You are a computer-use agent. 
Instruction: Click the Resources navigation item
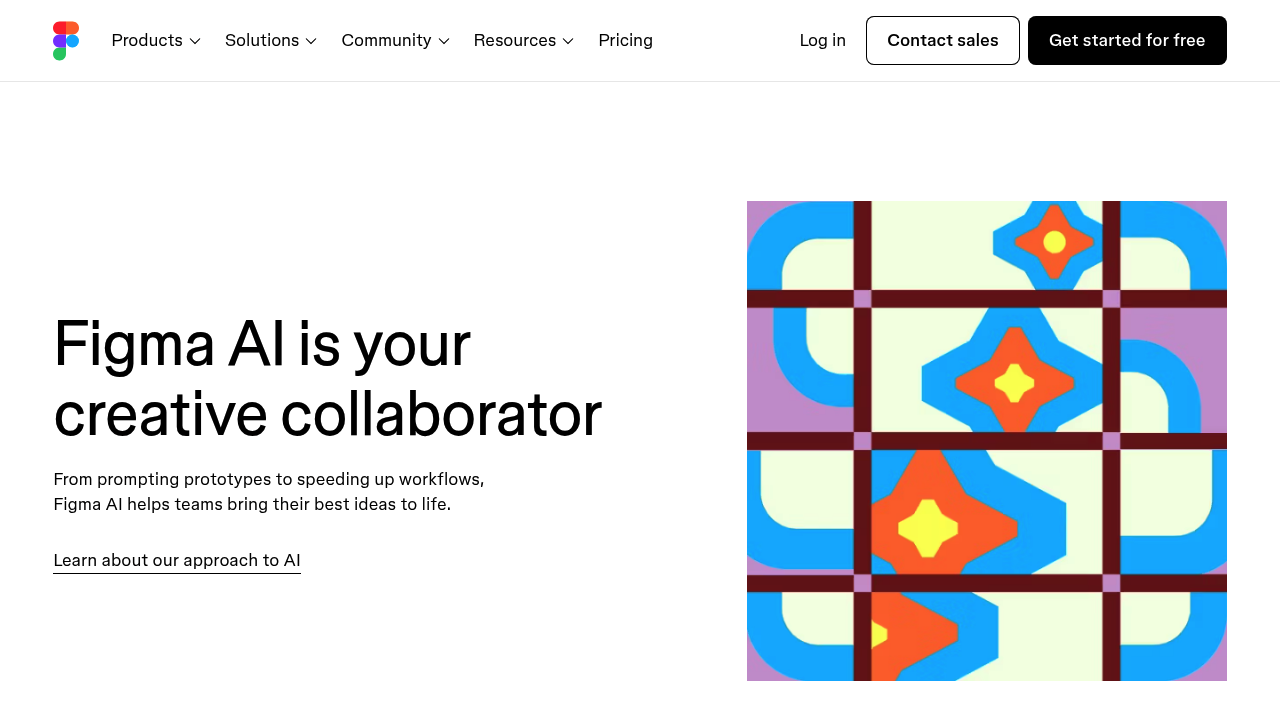(514, 40)
